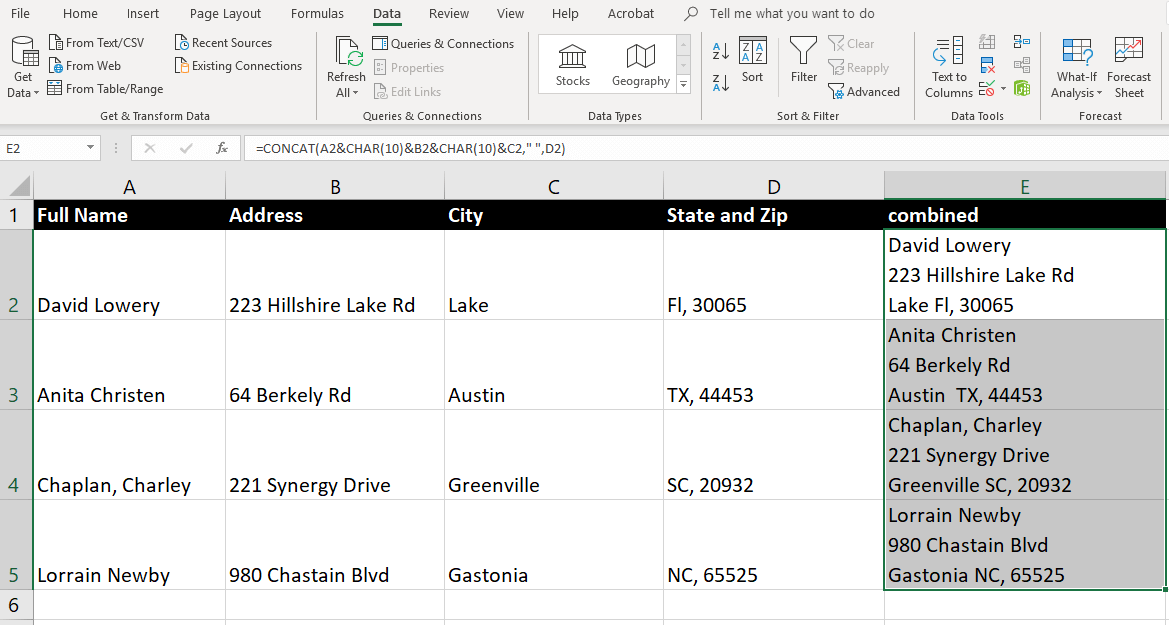
Task: Click the Stocks data type icon
Action: tap(573, 65)
